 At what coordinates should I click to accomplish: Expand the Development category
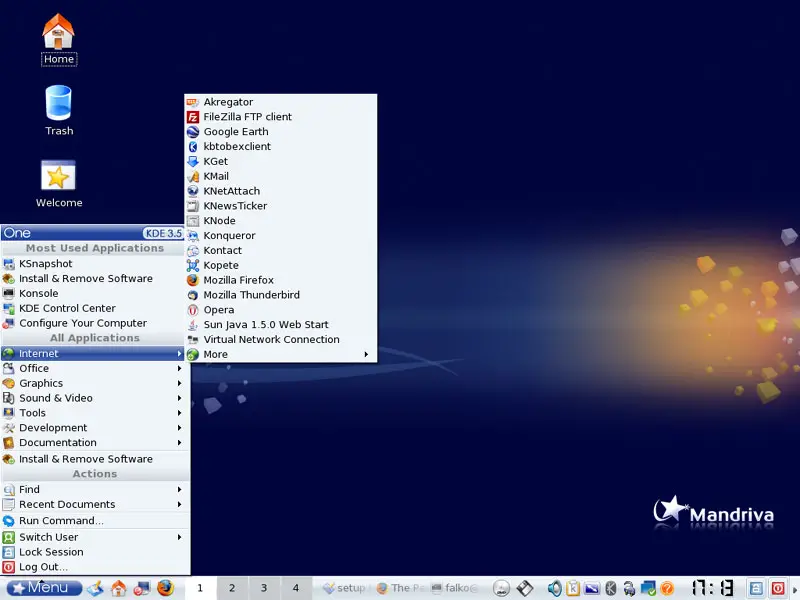(93, 428)
